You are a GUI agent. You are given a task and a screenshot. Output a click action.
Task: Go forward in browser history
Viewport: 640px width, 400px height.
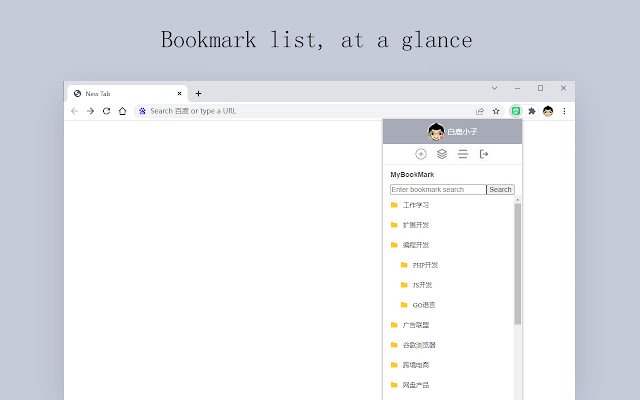90,111
